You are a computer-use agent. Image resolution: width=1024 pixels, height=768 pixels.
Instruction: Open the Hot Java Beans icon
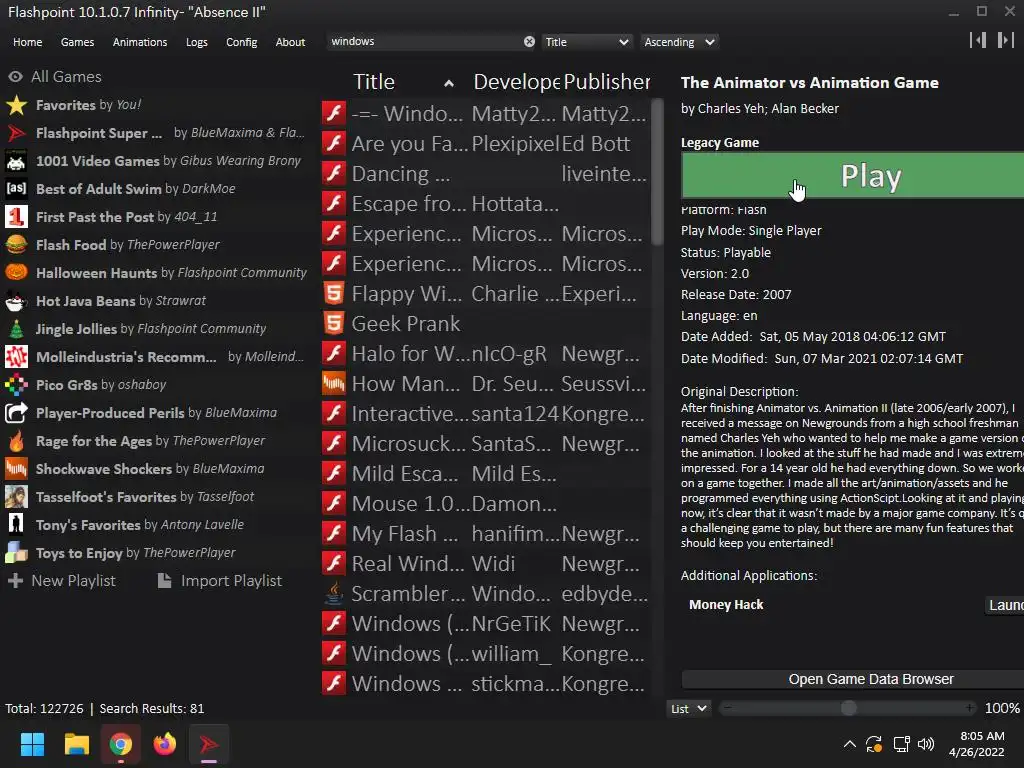click(x=16, y=301)
